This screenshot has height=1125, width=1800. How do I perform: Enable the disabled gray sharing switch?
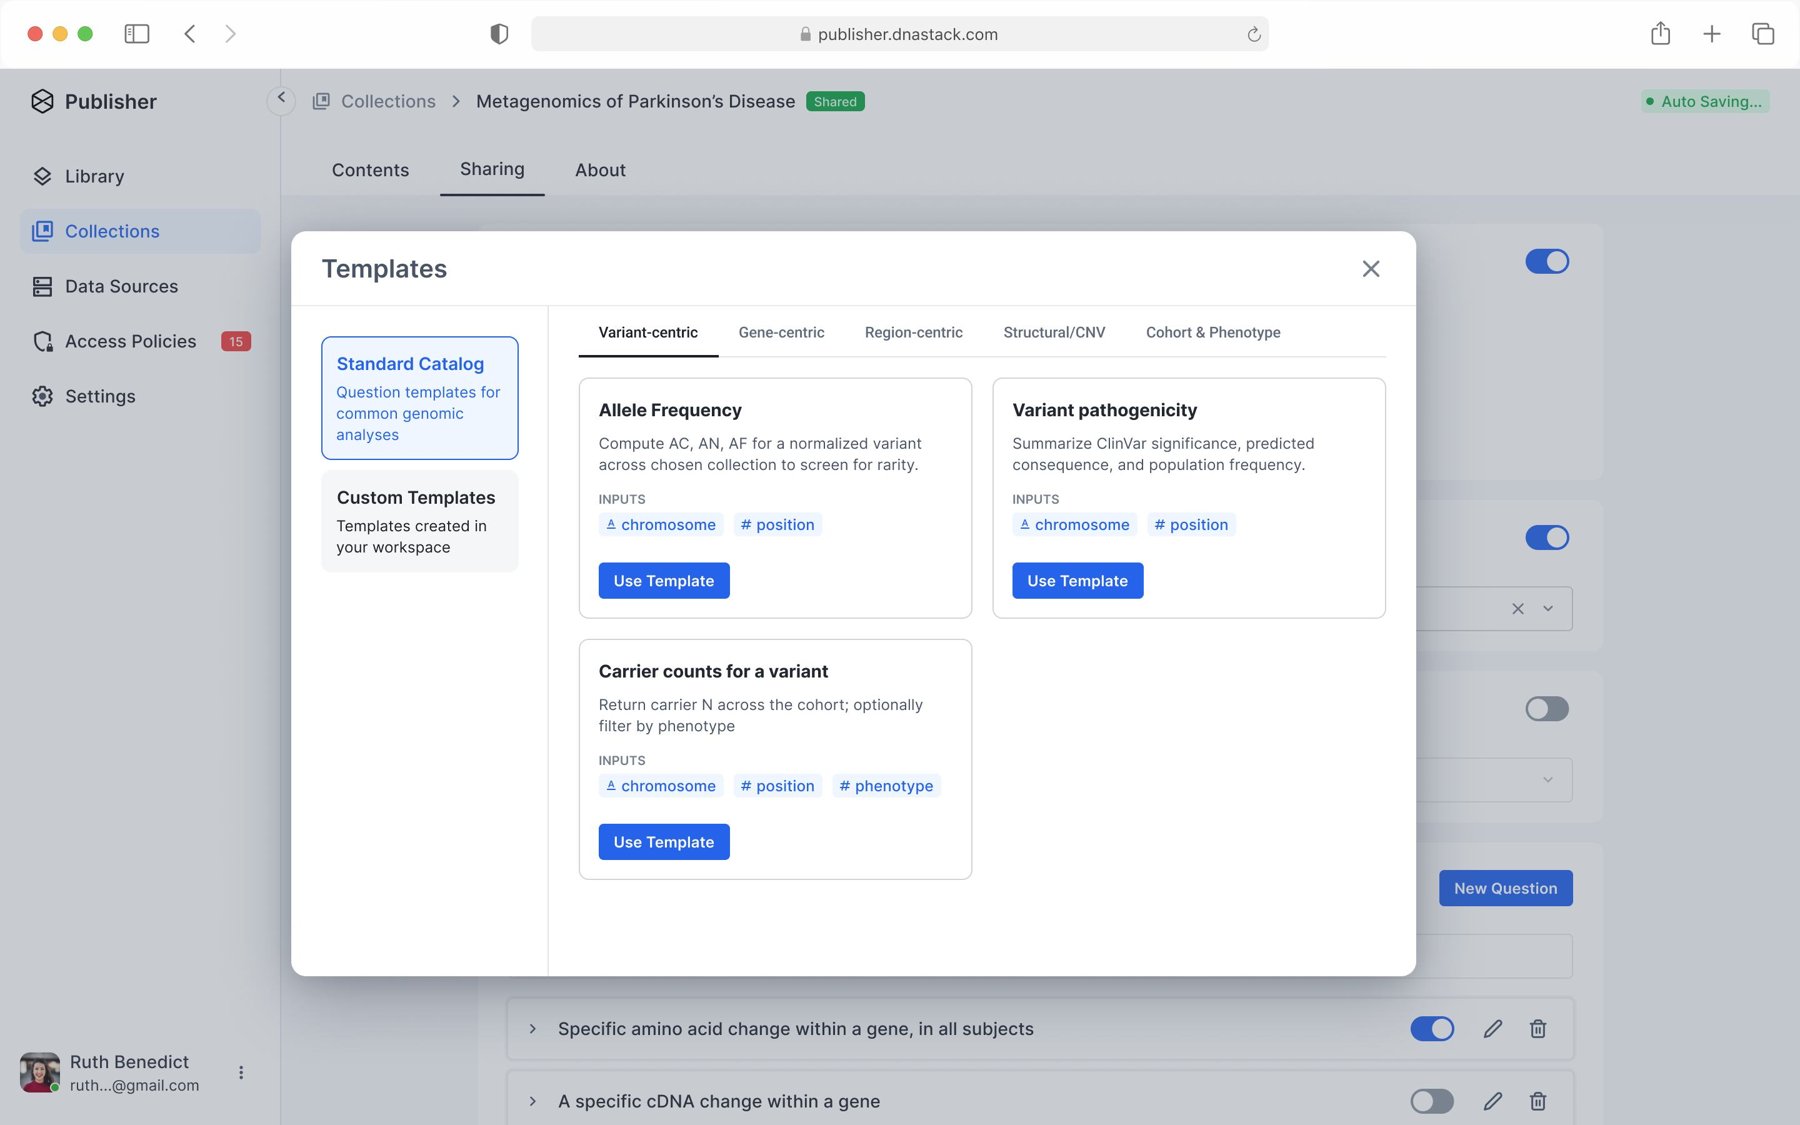(1547, 709)
